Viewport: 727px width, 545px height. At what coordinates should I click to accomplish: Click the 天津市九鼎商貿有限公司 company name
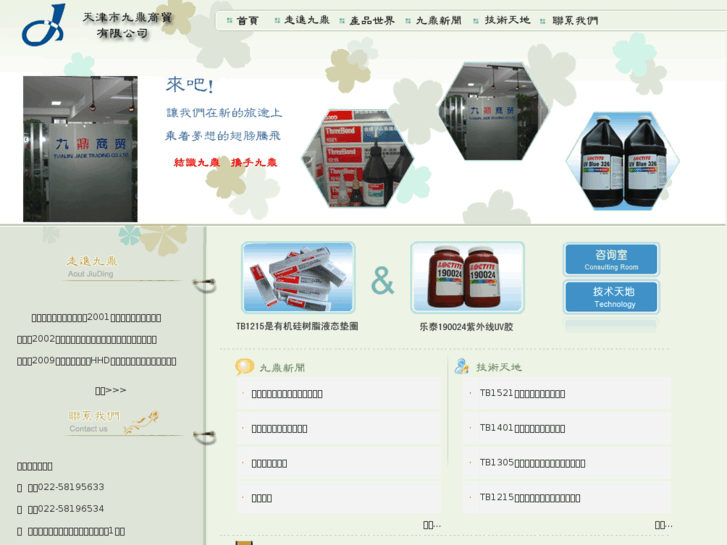[127, 25]
